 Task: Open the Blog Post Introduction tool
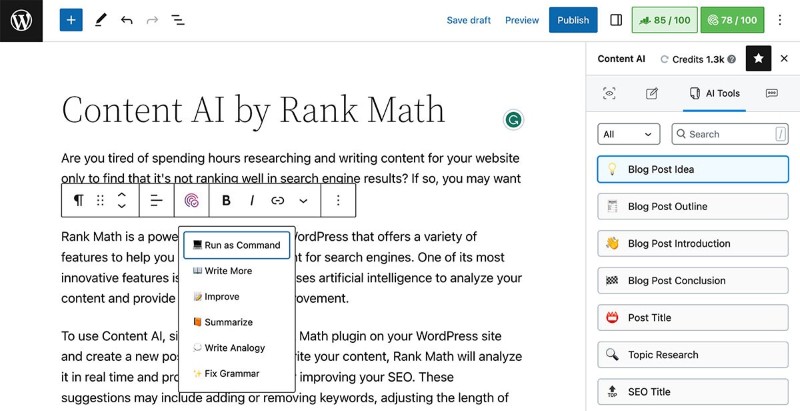693,243
